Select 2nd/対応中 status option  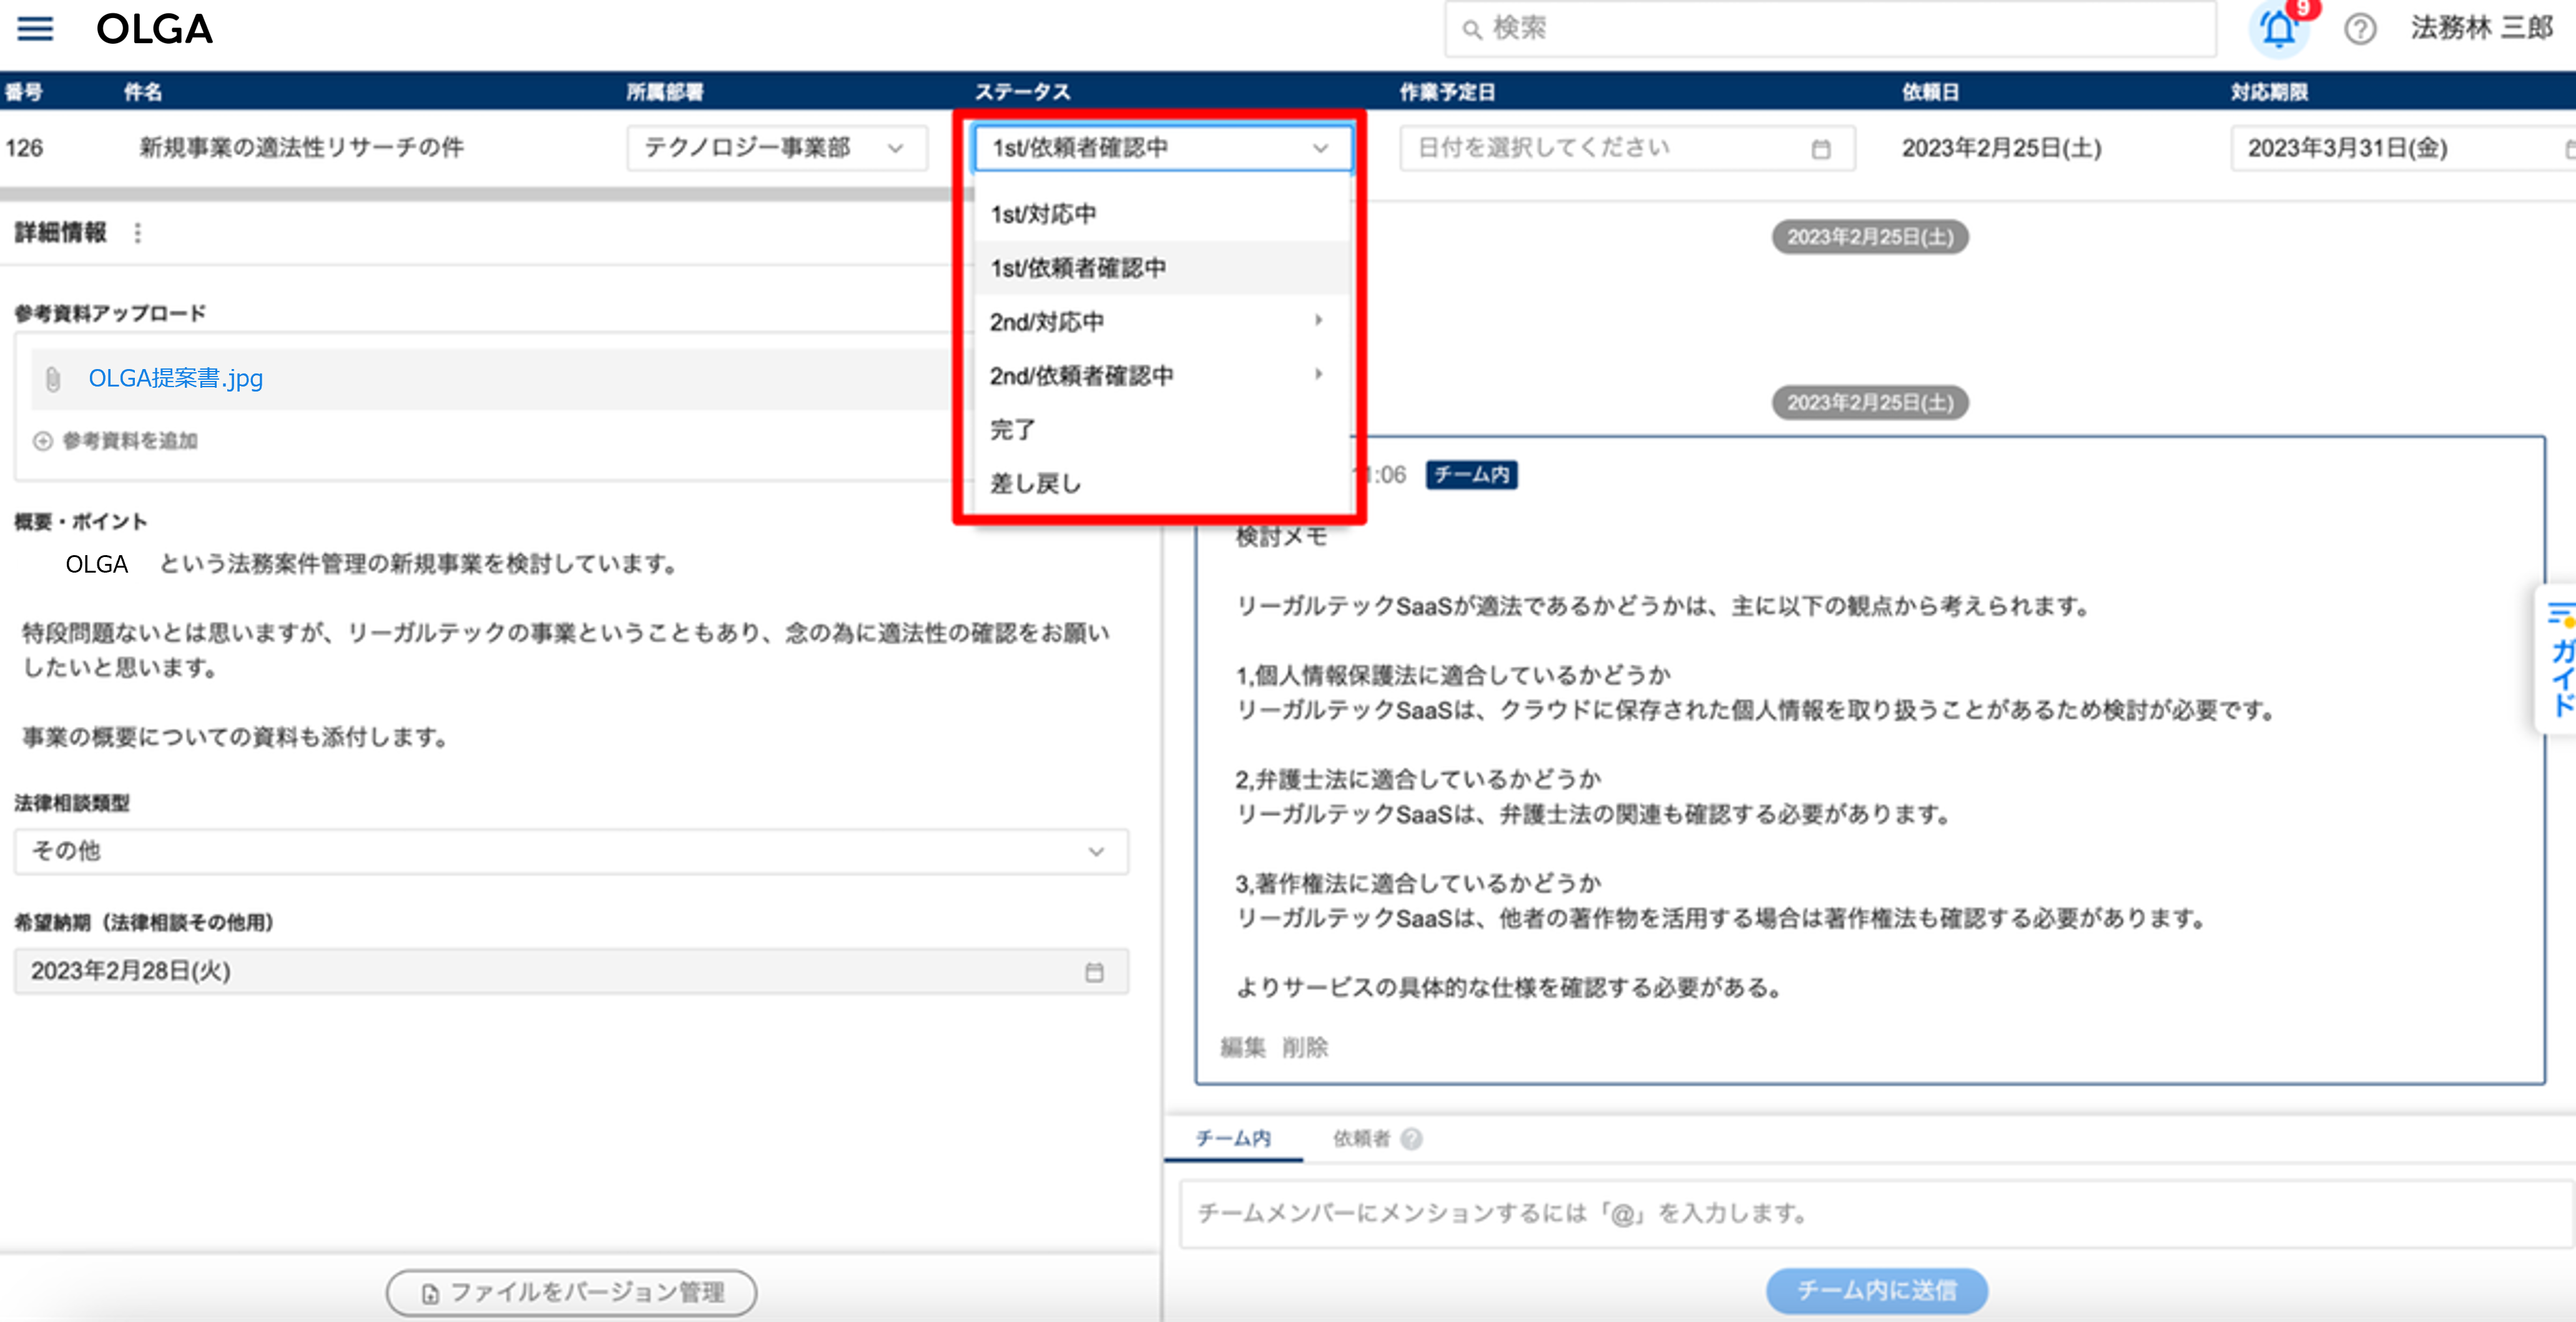coord(1163,322)
